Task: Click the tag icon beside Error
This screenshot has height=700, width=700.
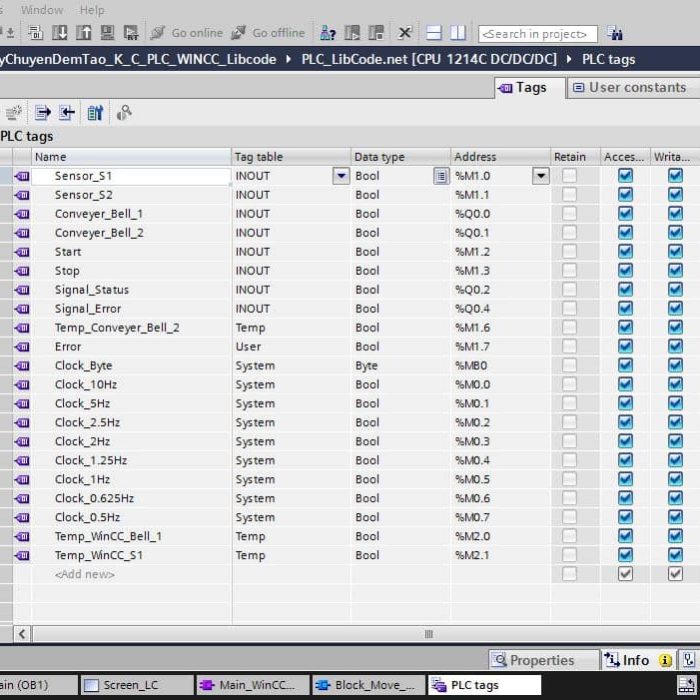Action: click(x=22, y=346)
